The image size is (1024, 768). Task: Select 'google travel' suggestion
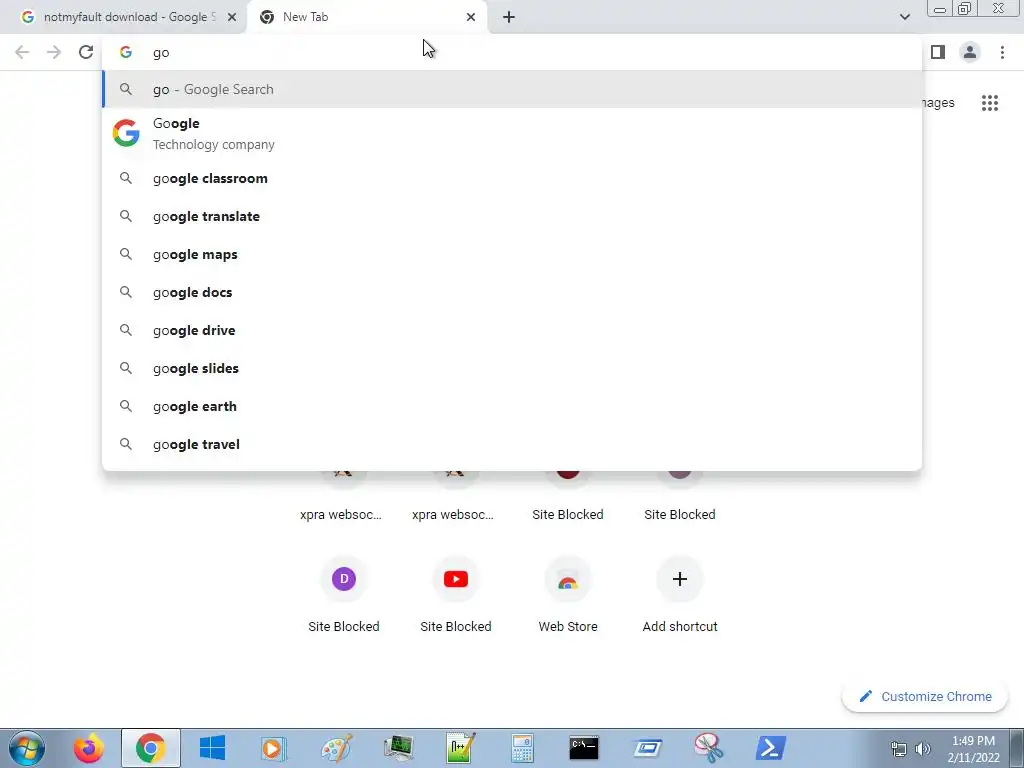coord(512,444)
